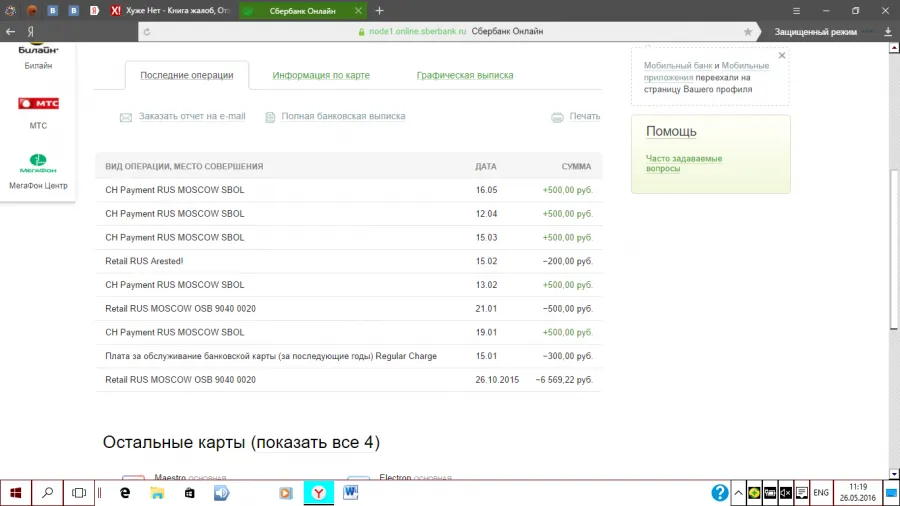Select the first VK pinned tab
This screenshot has width=900, height=506.
(x=53, y=10)
